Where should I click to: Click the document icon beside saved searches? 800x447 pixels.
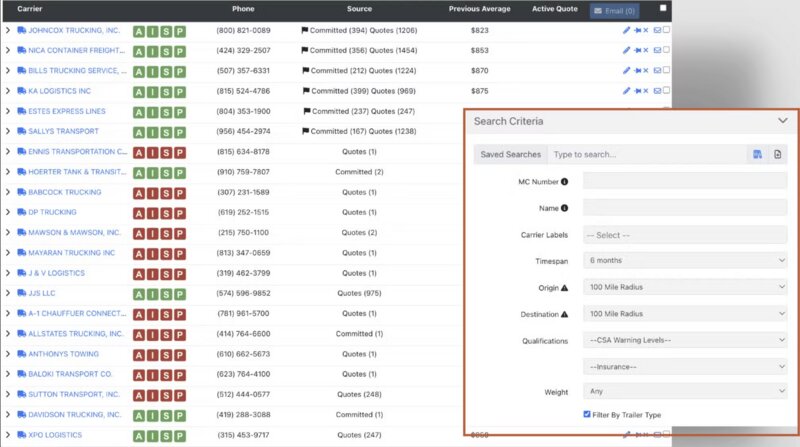(x=777, y=154)
